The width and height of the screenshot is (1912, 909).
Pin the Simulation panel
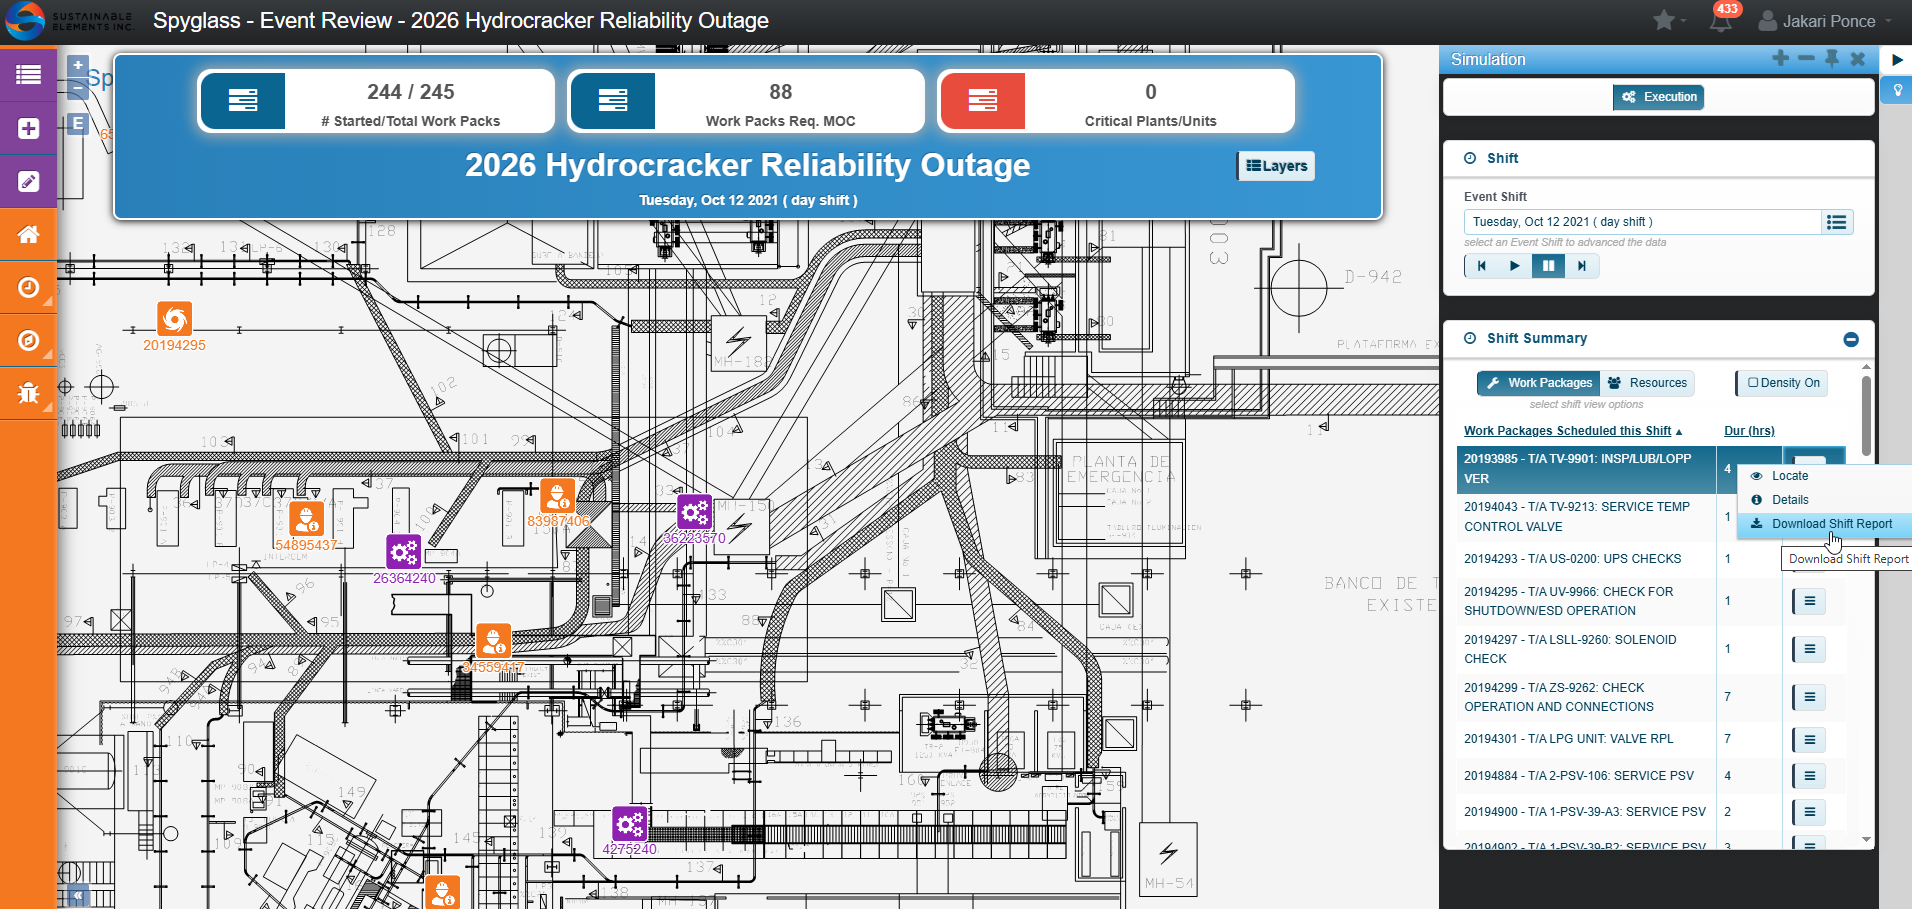[1832, 59]
